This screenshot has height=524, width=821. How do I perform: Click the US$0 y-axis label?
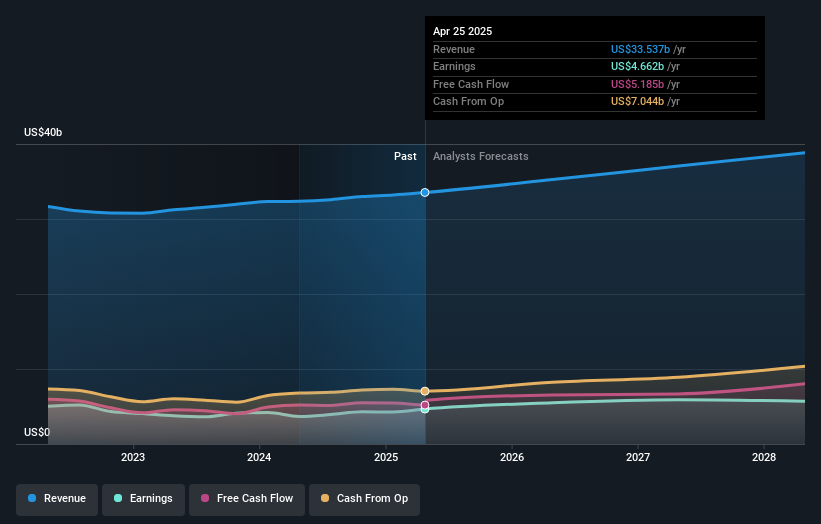37,432
